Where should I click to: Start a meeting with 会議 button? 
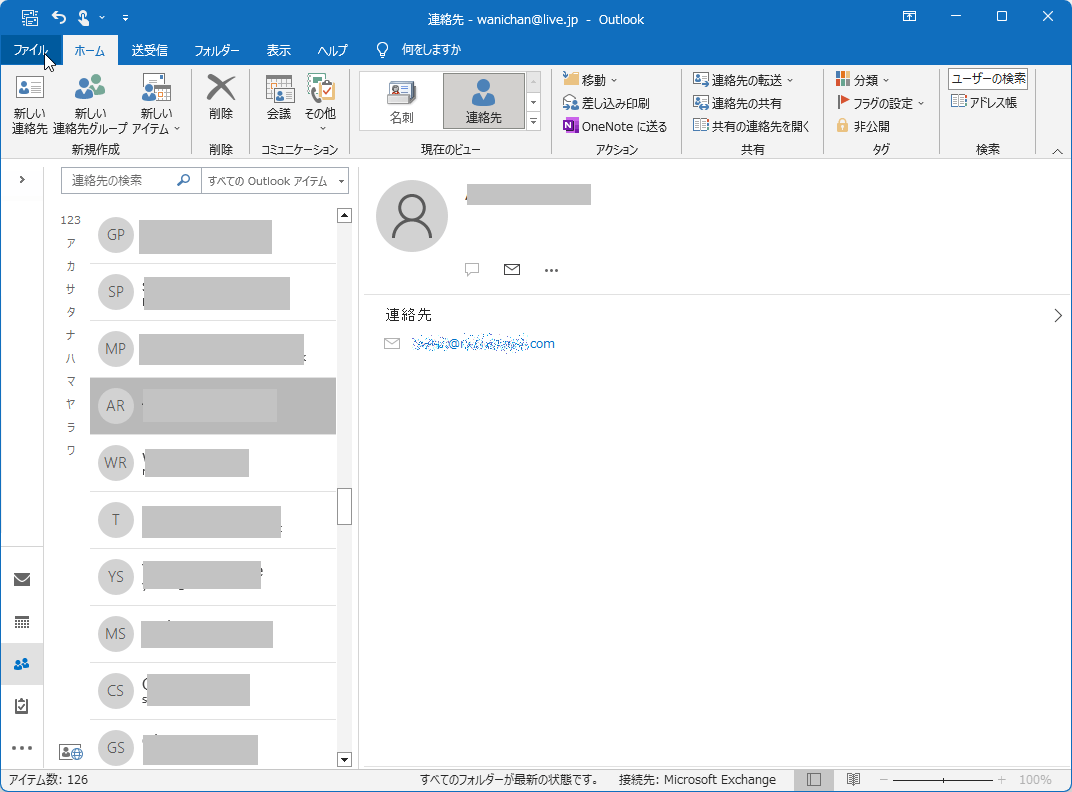coord(279,98)
